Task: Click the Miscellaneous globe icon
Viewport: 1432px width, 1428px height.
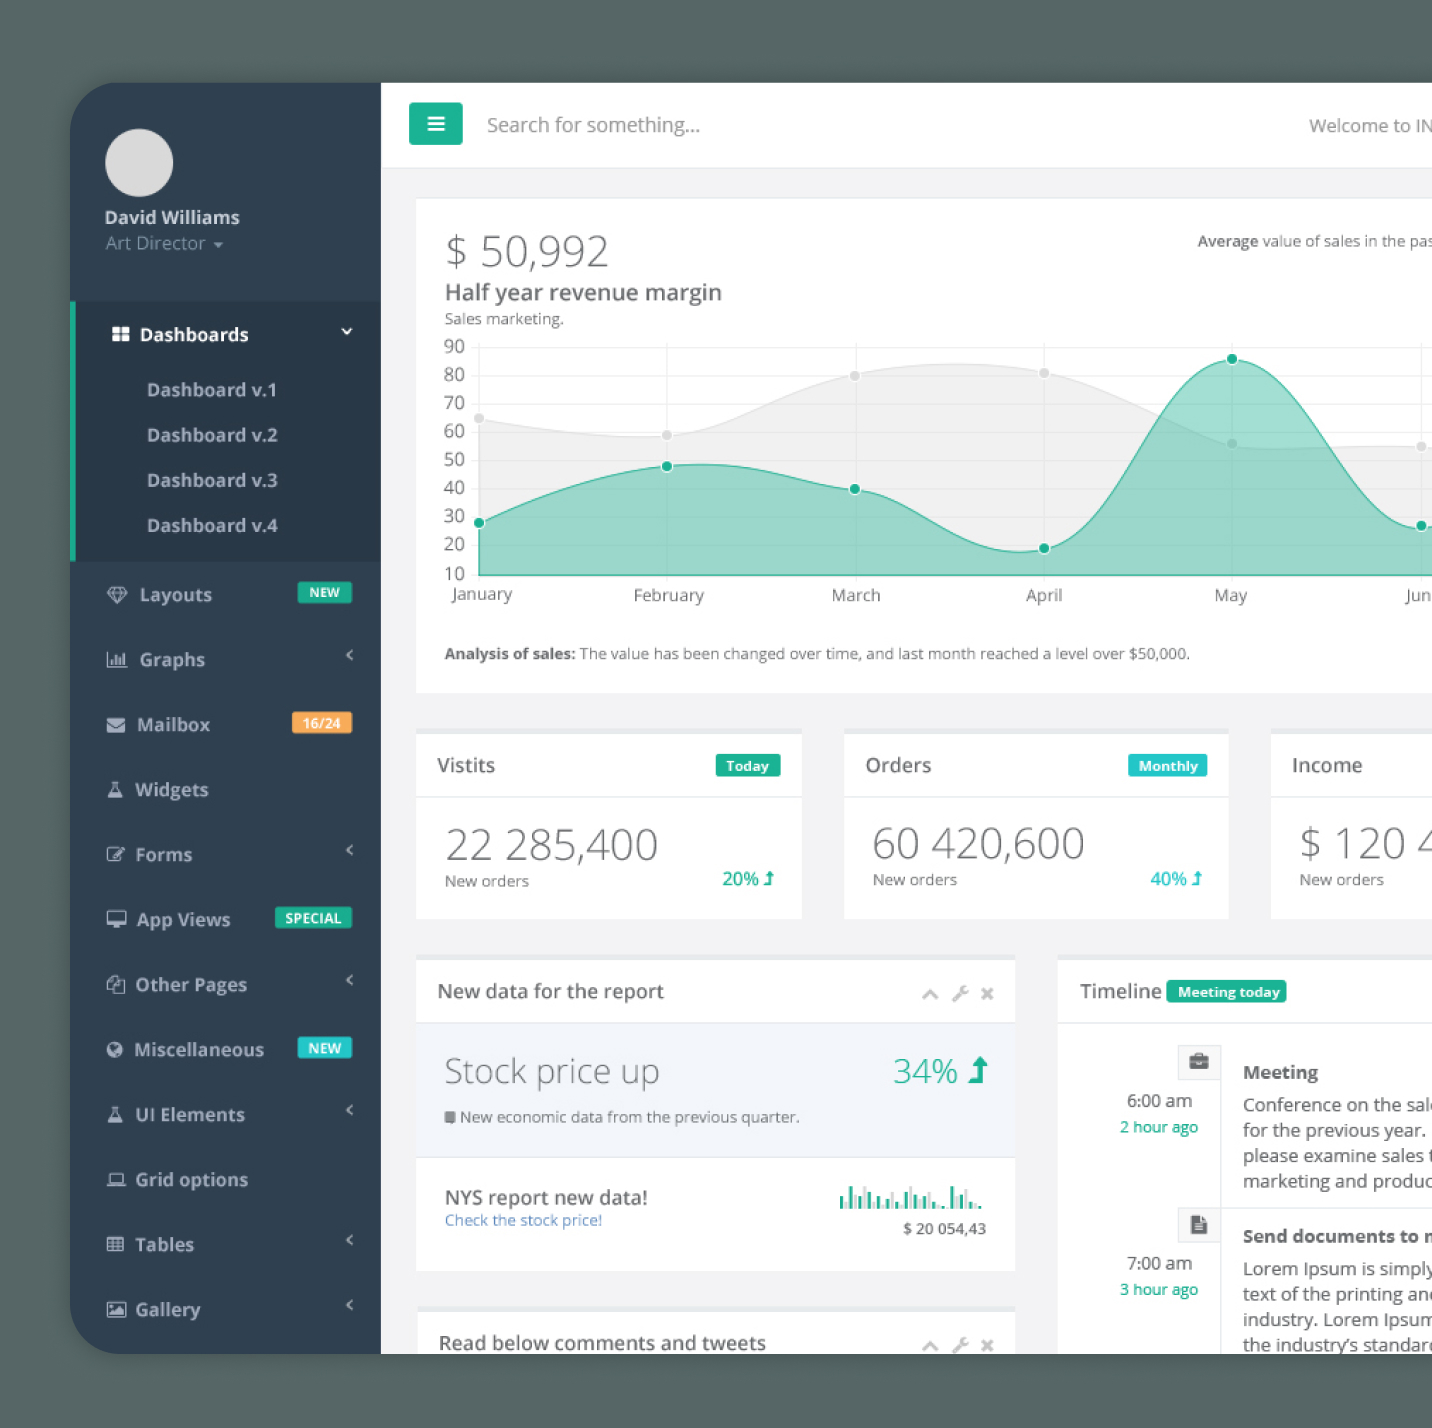Action: click(115, 1049)
